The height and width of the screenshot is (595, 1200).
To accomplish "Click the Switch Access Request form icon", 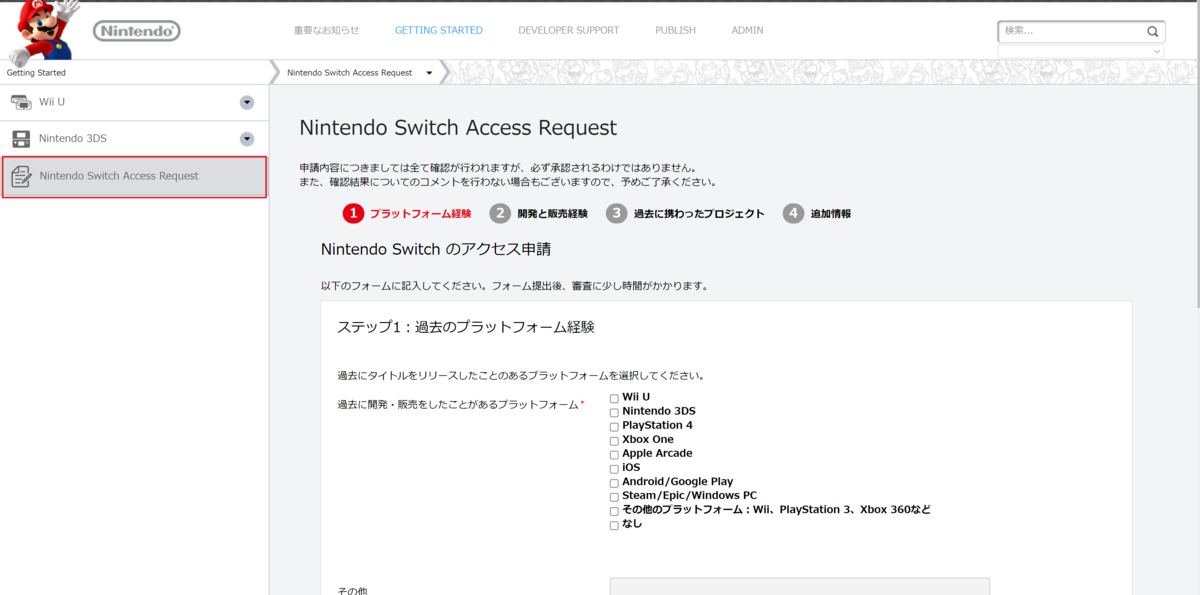I will coord(21,177).
